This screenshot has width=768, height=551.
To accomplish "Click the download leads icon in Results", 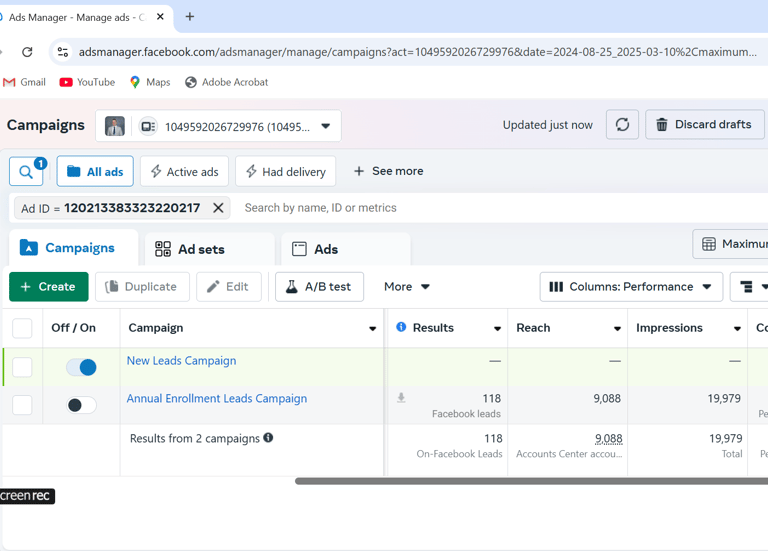I will click(401, 398).
